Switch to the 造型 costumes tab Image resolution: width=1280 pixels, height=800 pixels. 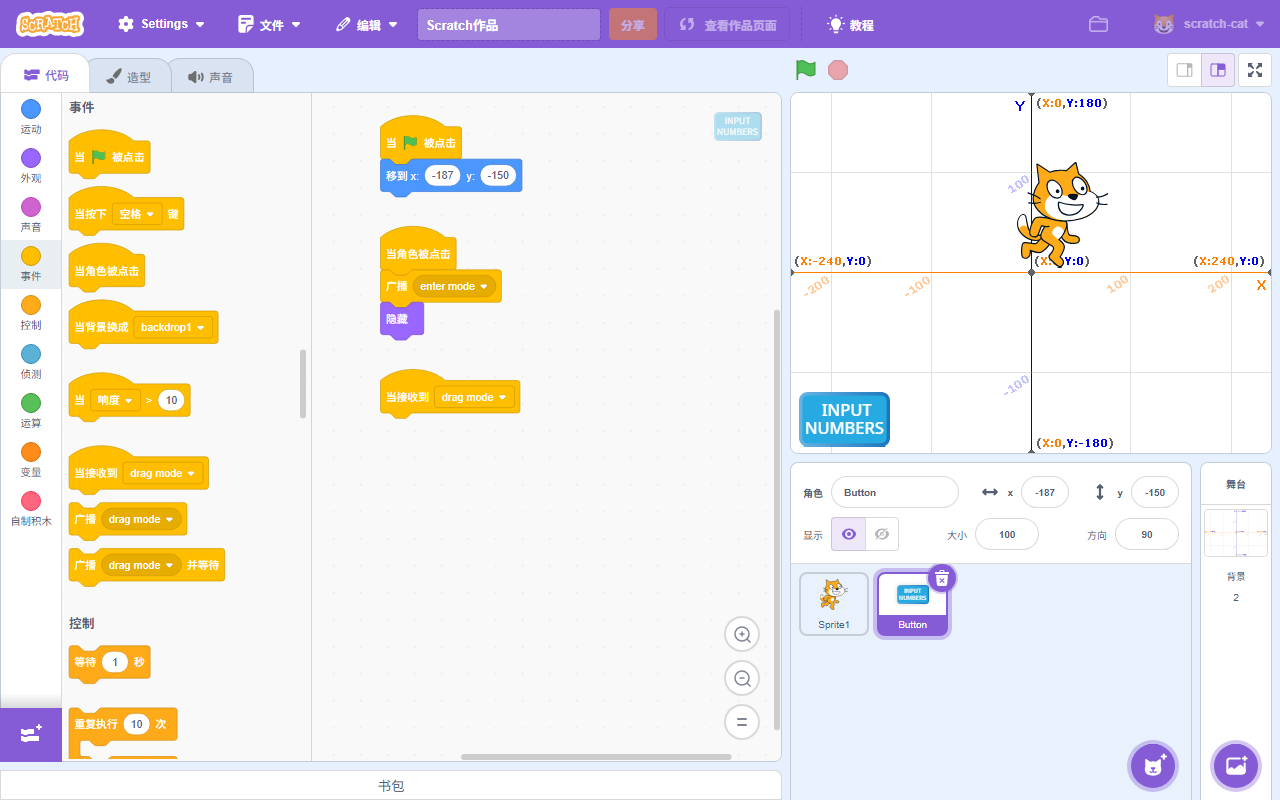pyautogui.click(x=128, y=77)
